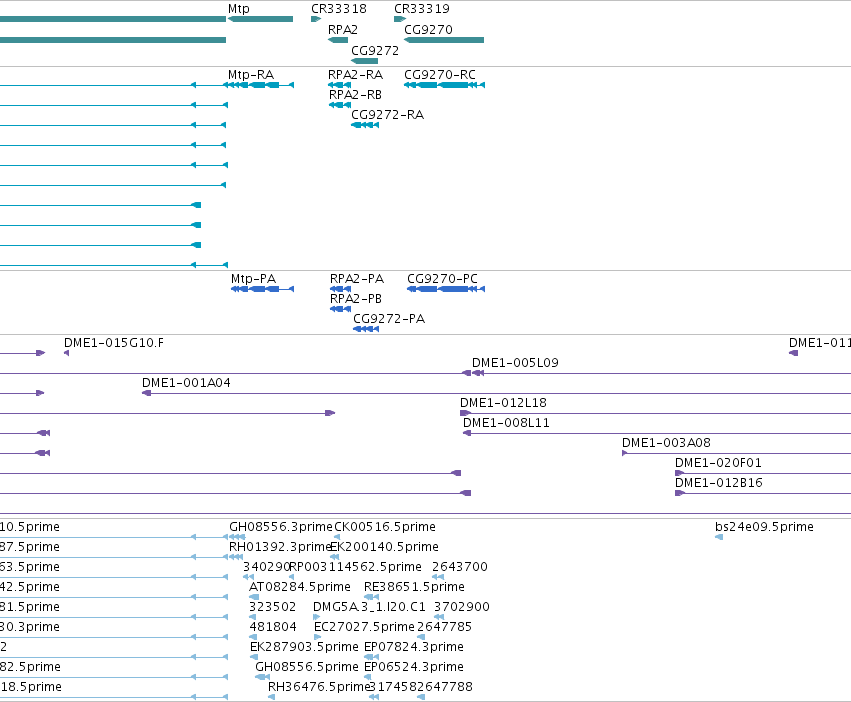Select the RPA2-PB protein feature
This screenshot has width=851, height=702.
point(340,309)
